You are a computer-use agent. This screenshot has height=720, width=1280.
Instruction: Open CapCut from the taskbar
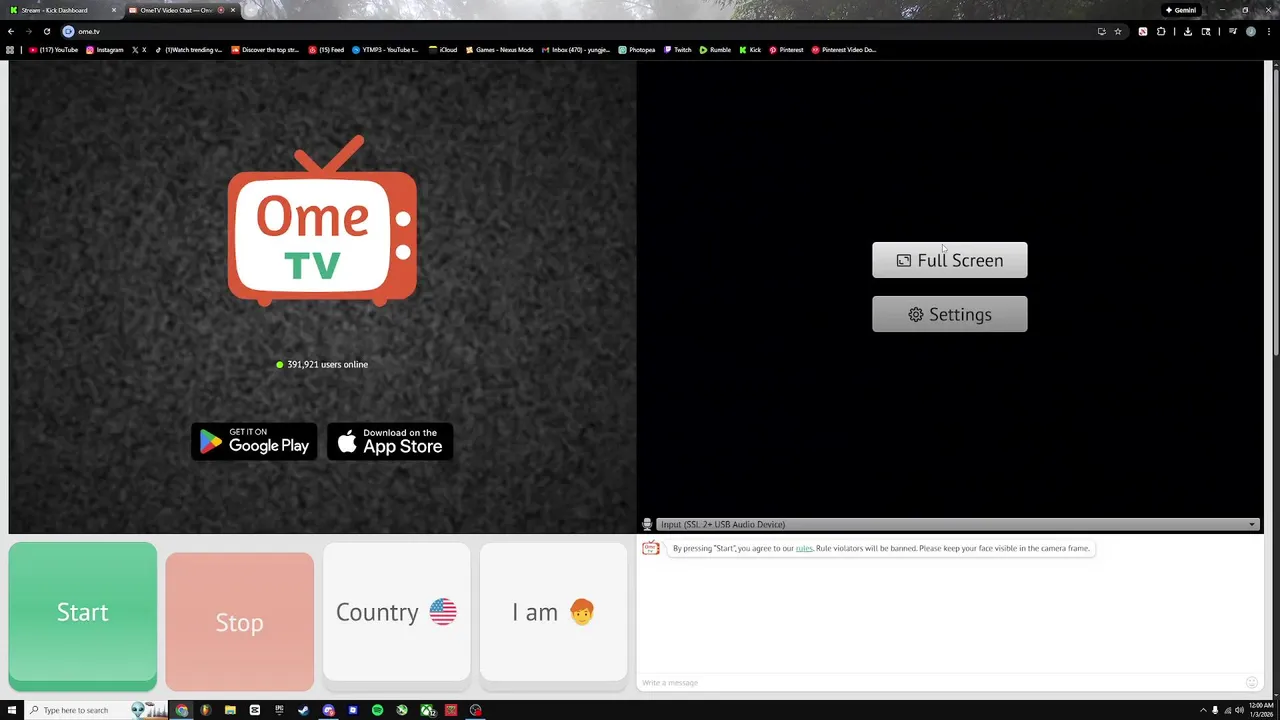[254, 710]
